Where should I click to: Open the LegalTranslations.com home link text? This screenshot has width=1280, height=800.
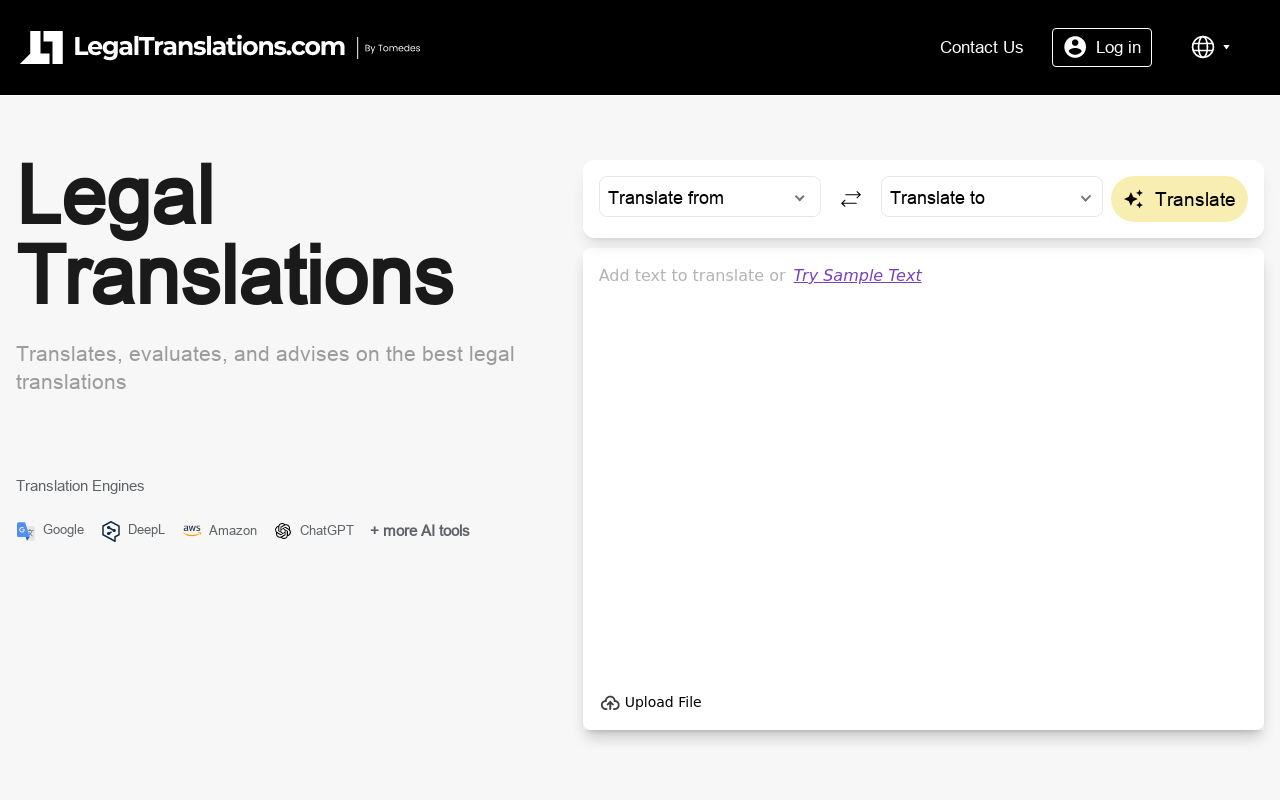click(210, 46)
